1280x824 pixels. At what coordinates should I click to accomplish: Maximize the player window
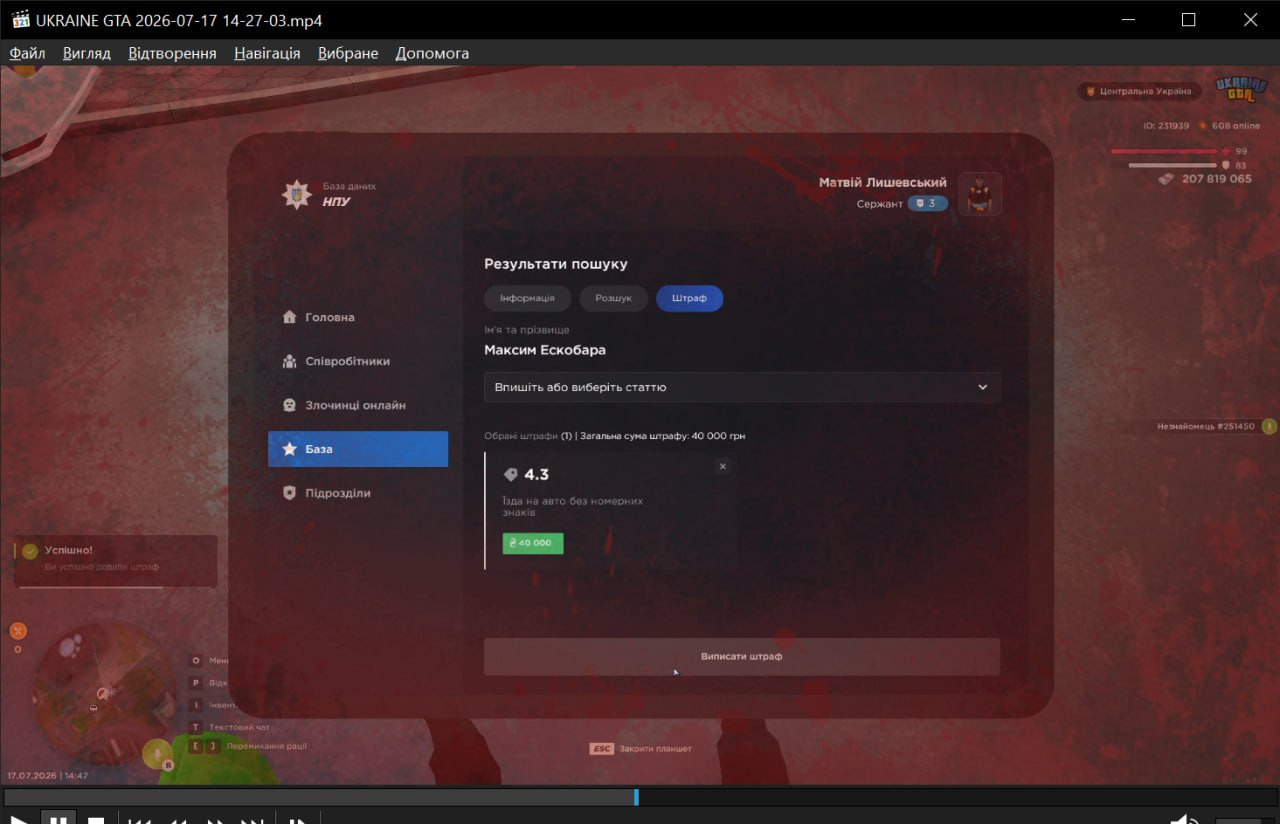[1188, 20]
